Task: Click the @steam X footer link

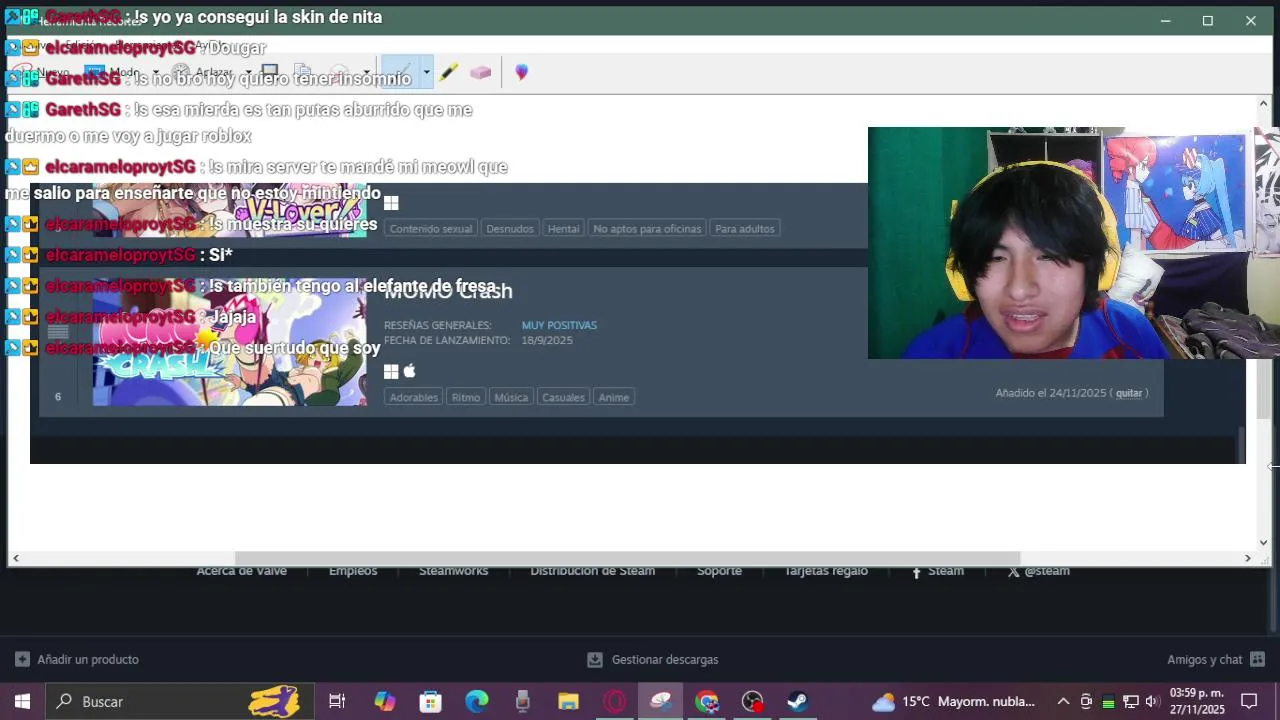Action: (x=1039, y=572)
